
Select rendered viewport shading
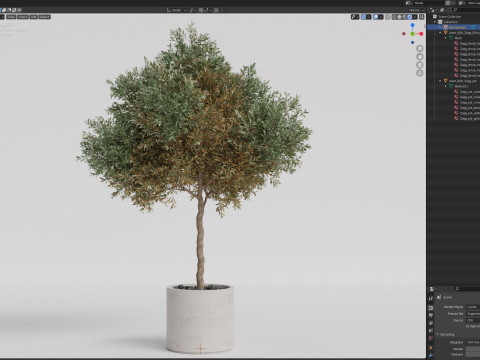click(409, 17)
